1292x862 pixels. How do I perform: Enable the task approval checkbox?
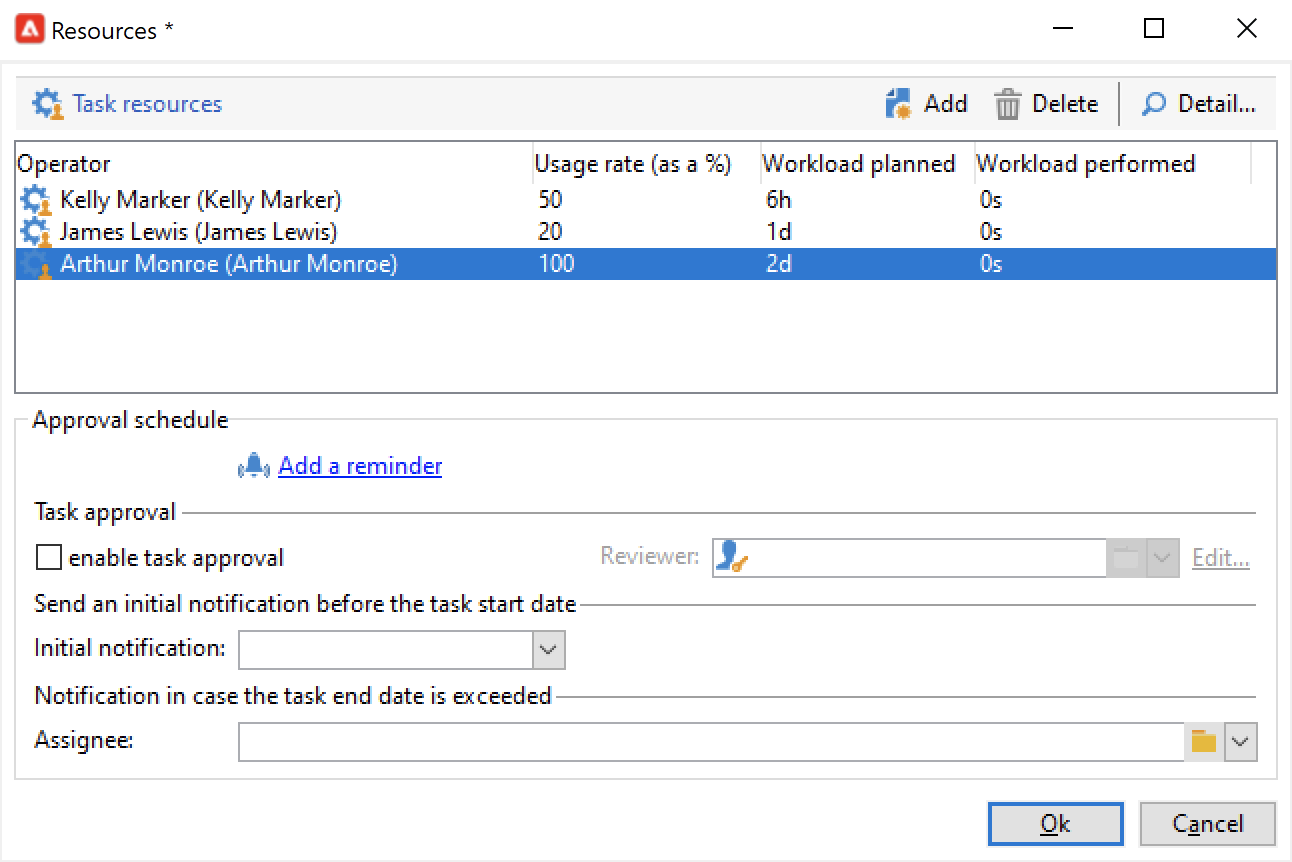point(48,557)
